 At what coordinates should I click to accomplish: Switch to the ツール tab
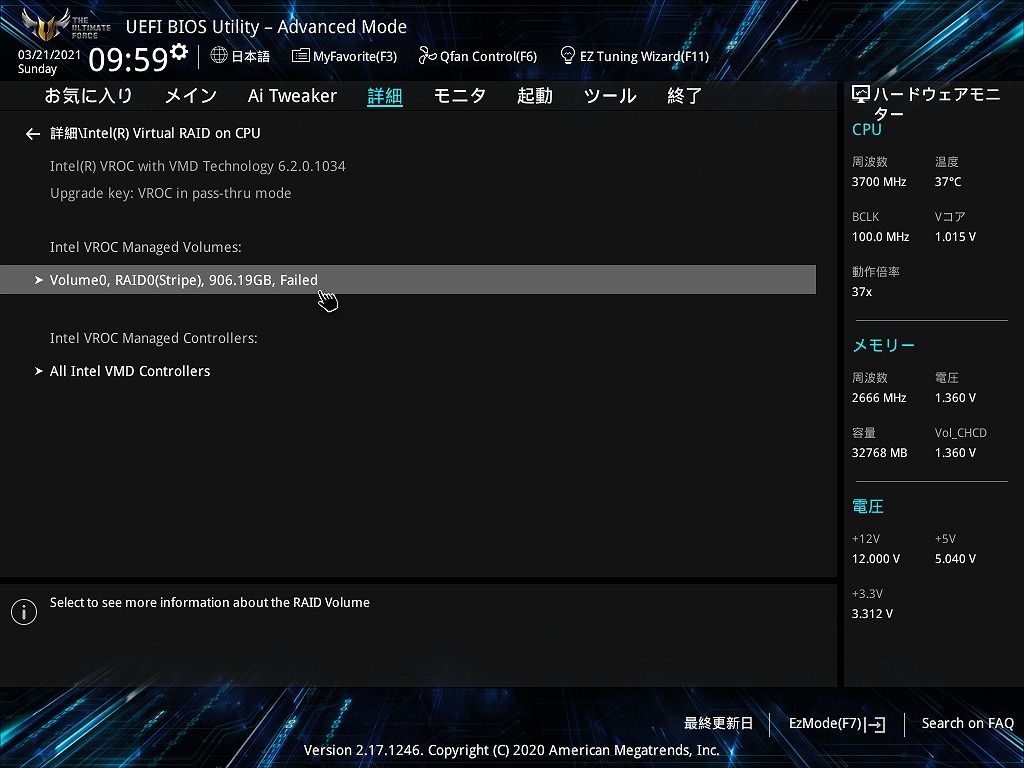tap(610, 96)
